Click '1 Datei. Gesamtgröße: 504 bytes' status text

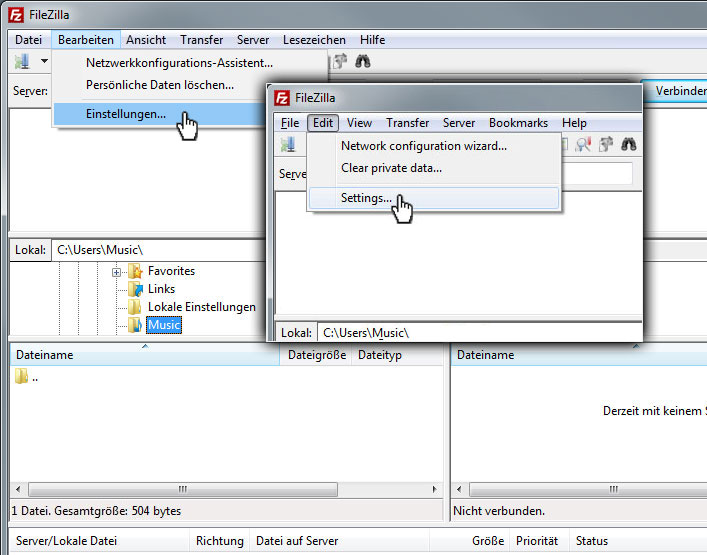[96, 511]
